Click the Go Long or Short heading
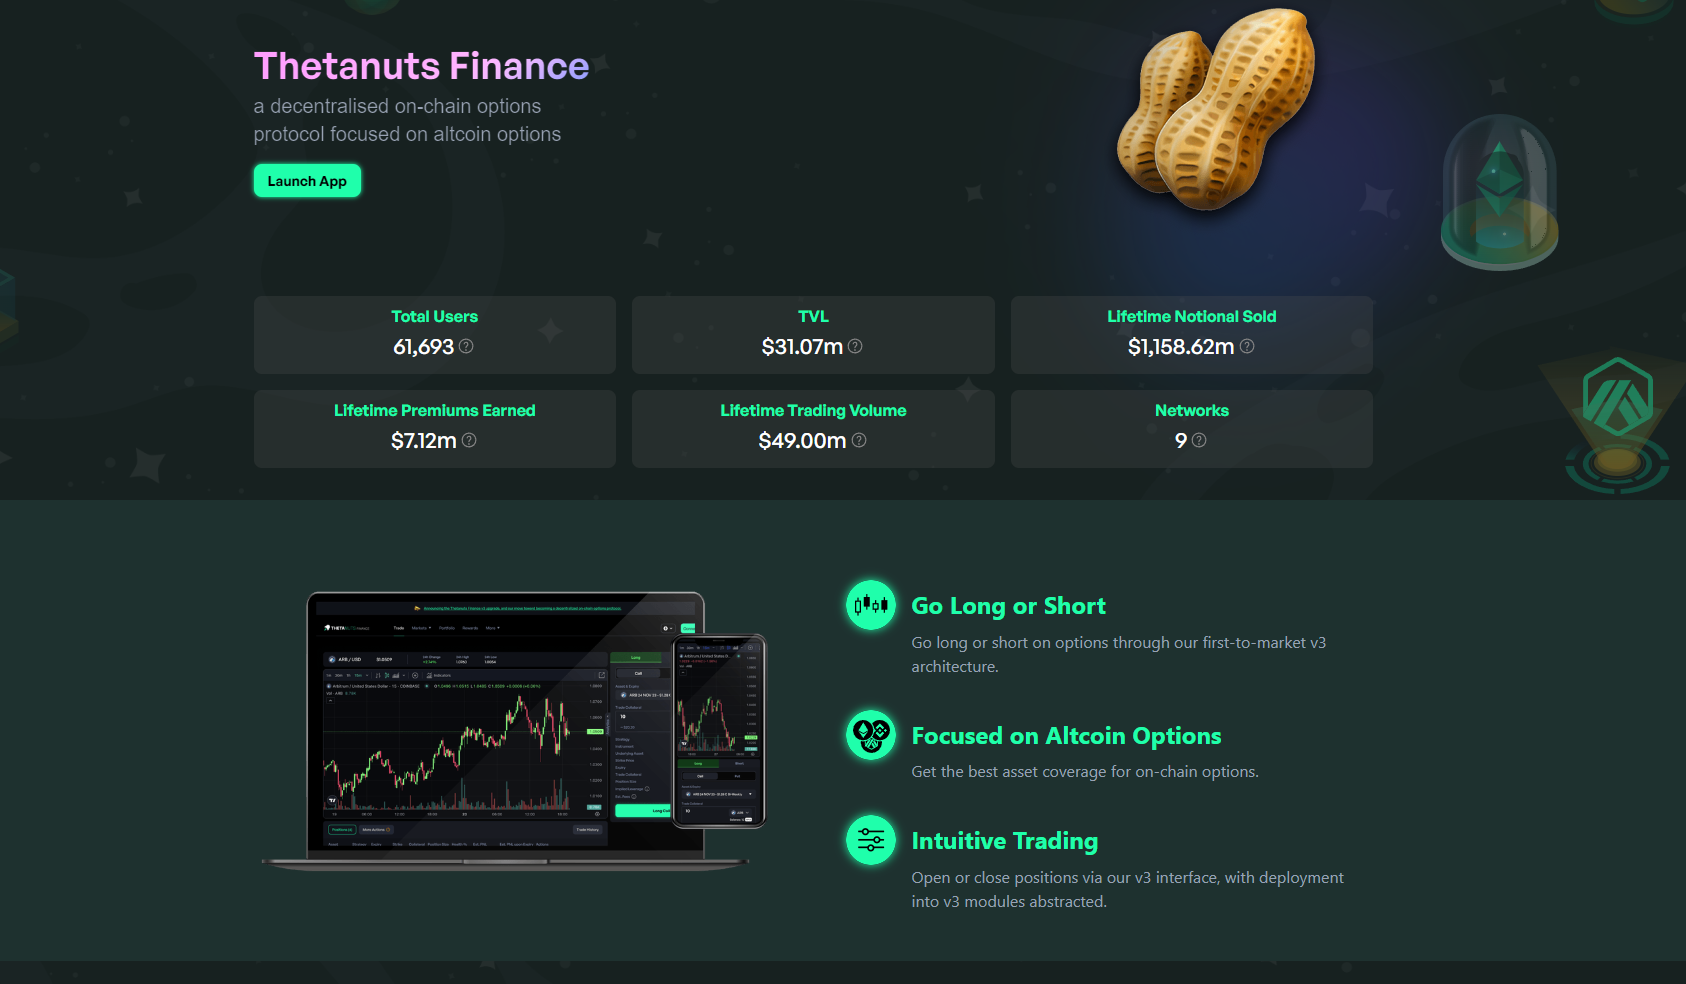This screenshot has height=984, width=1686. [1008, 606]
